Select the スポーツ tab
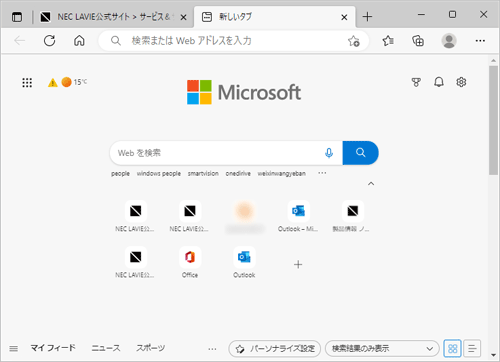 (150, 348)
